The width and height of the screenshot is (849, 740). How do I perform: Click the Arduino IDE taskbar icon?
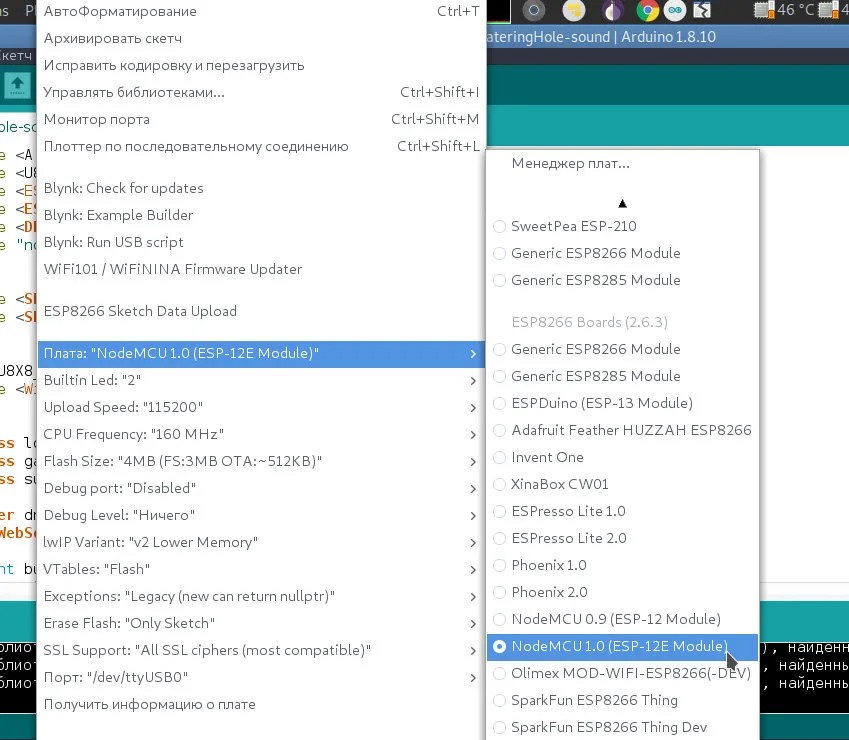click(x=675, y=11)
